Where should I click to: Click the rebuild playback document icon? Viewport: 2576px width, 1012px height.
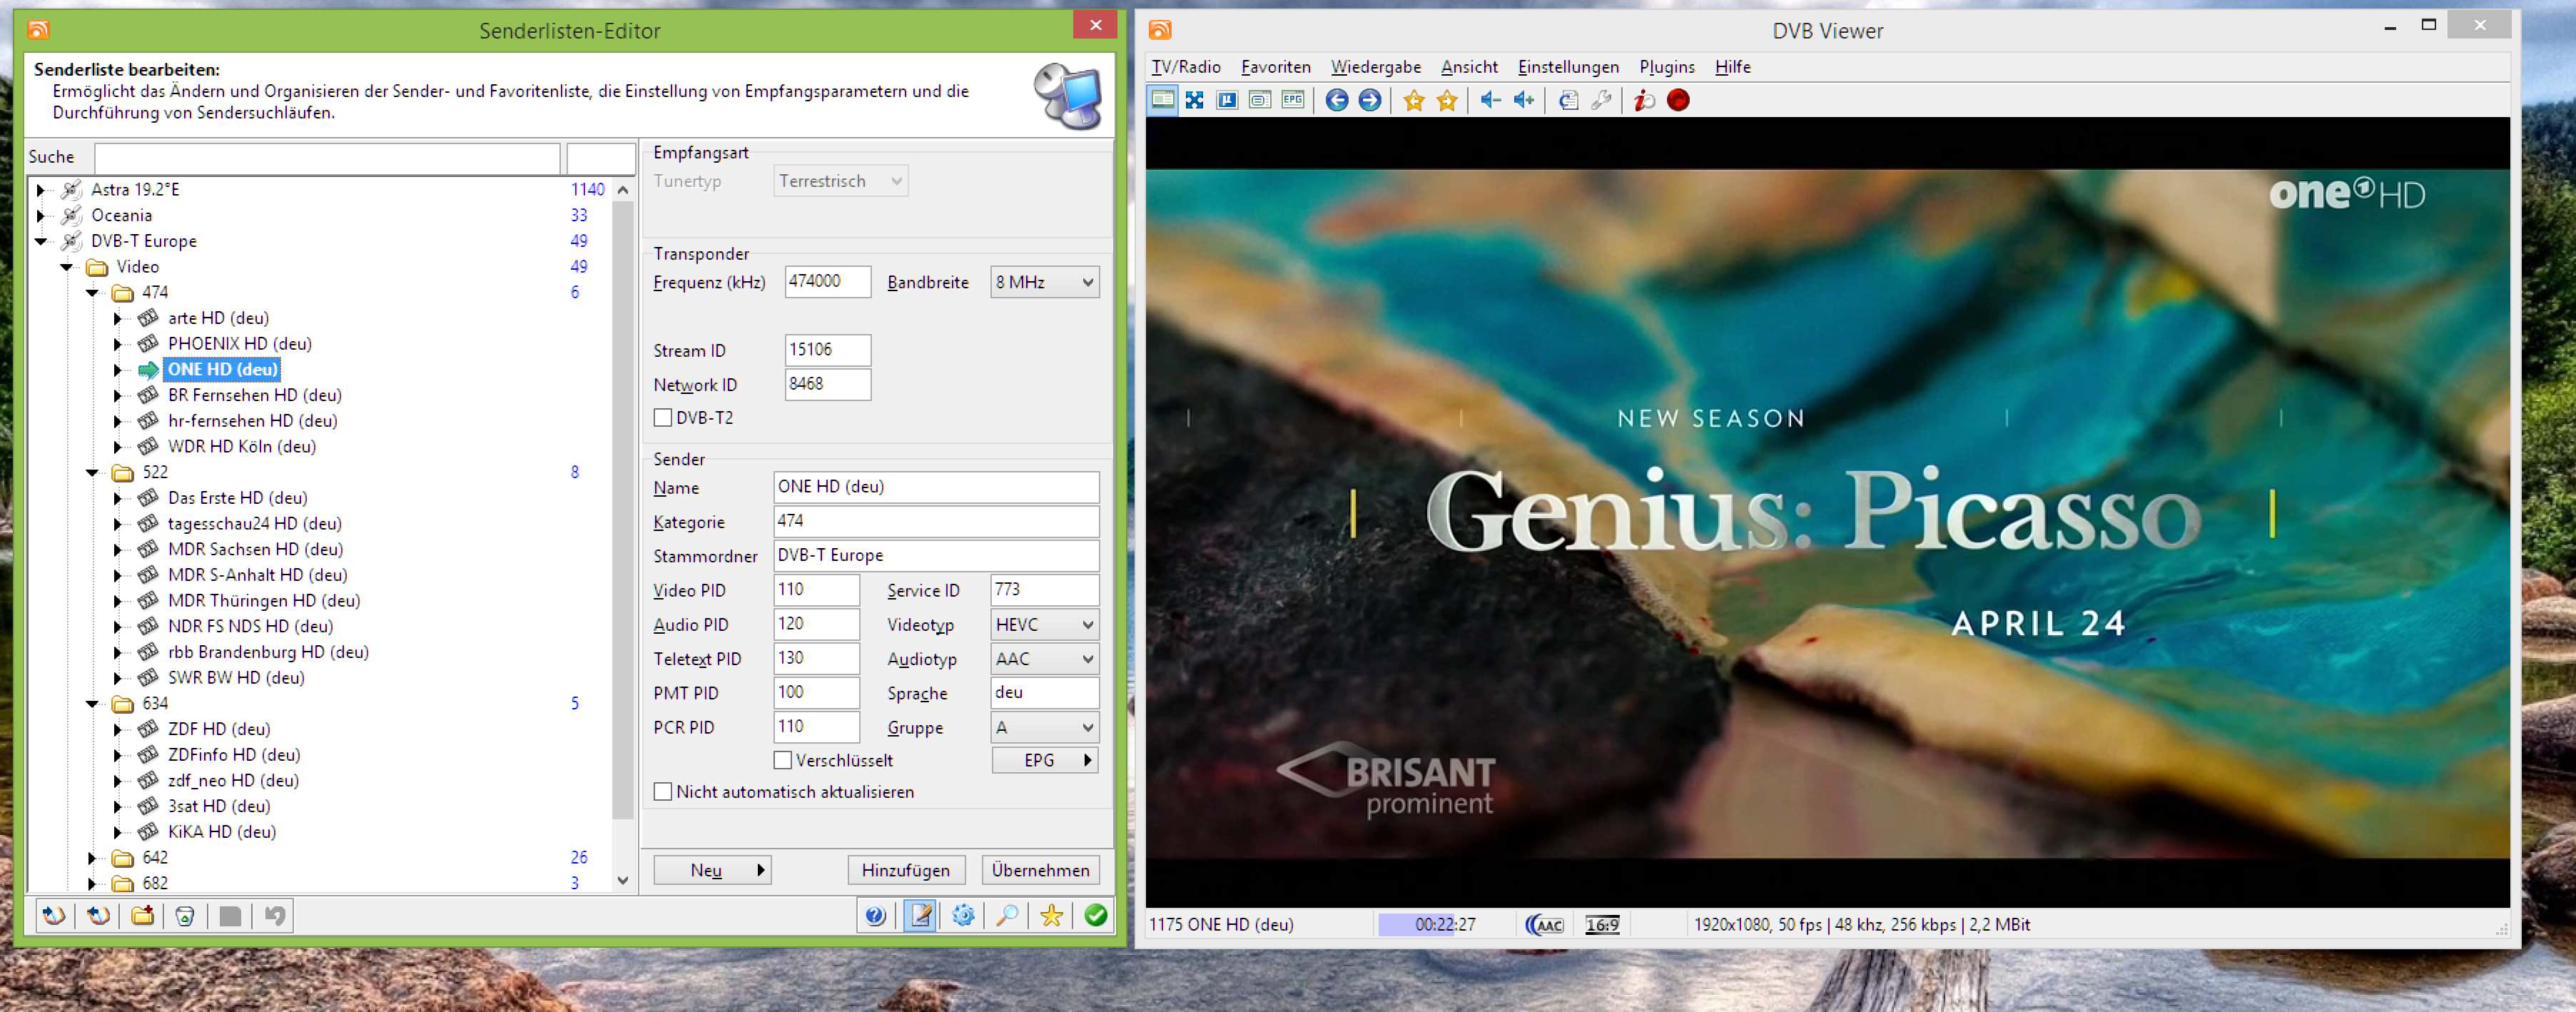pos(1568,100)
